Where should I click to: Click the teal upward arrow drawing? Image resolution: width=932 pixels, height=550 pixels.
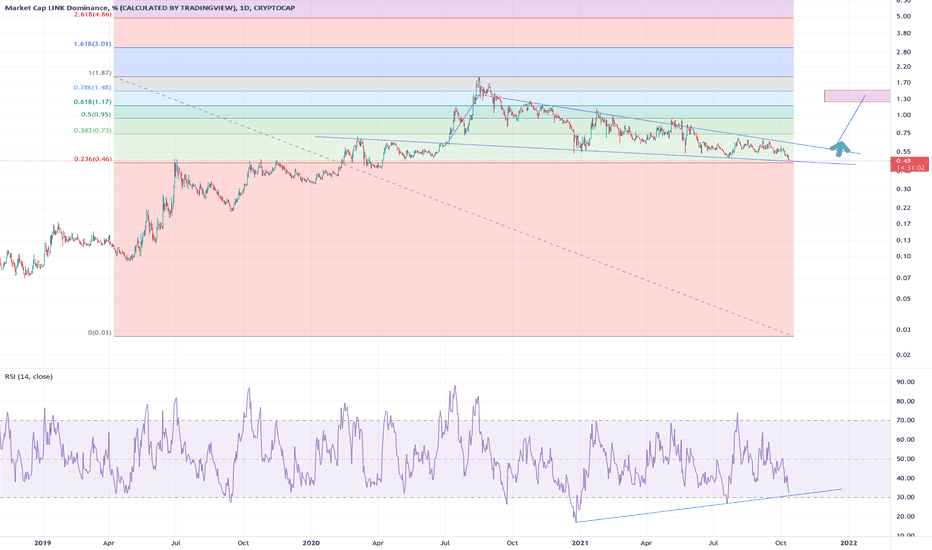coord(839,149)
